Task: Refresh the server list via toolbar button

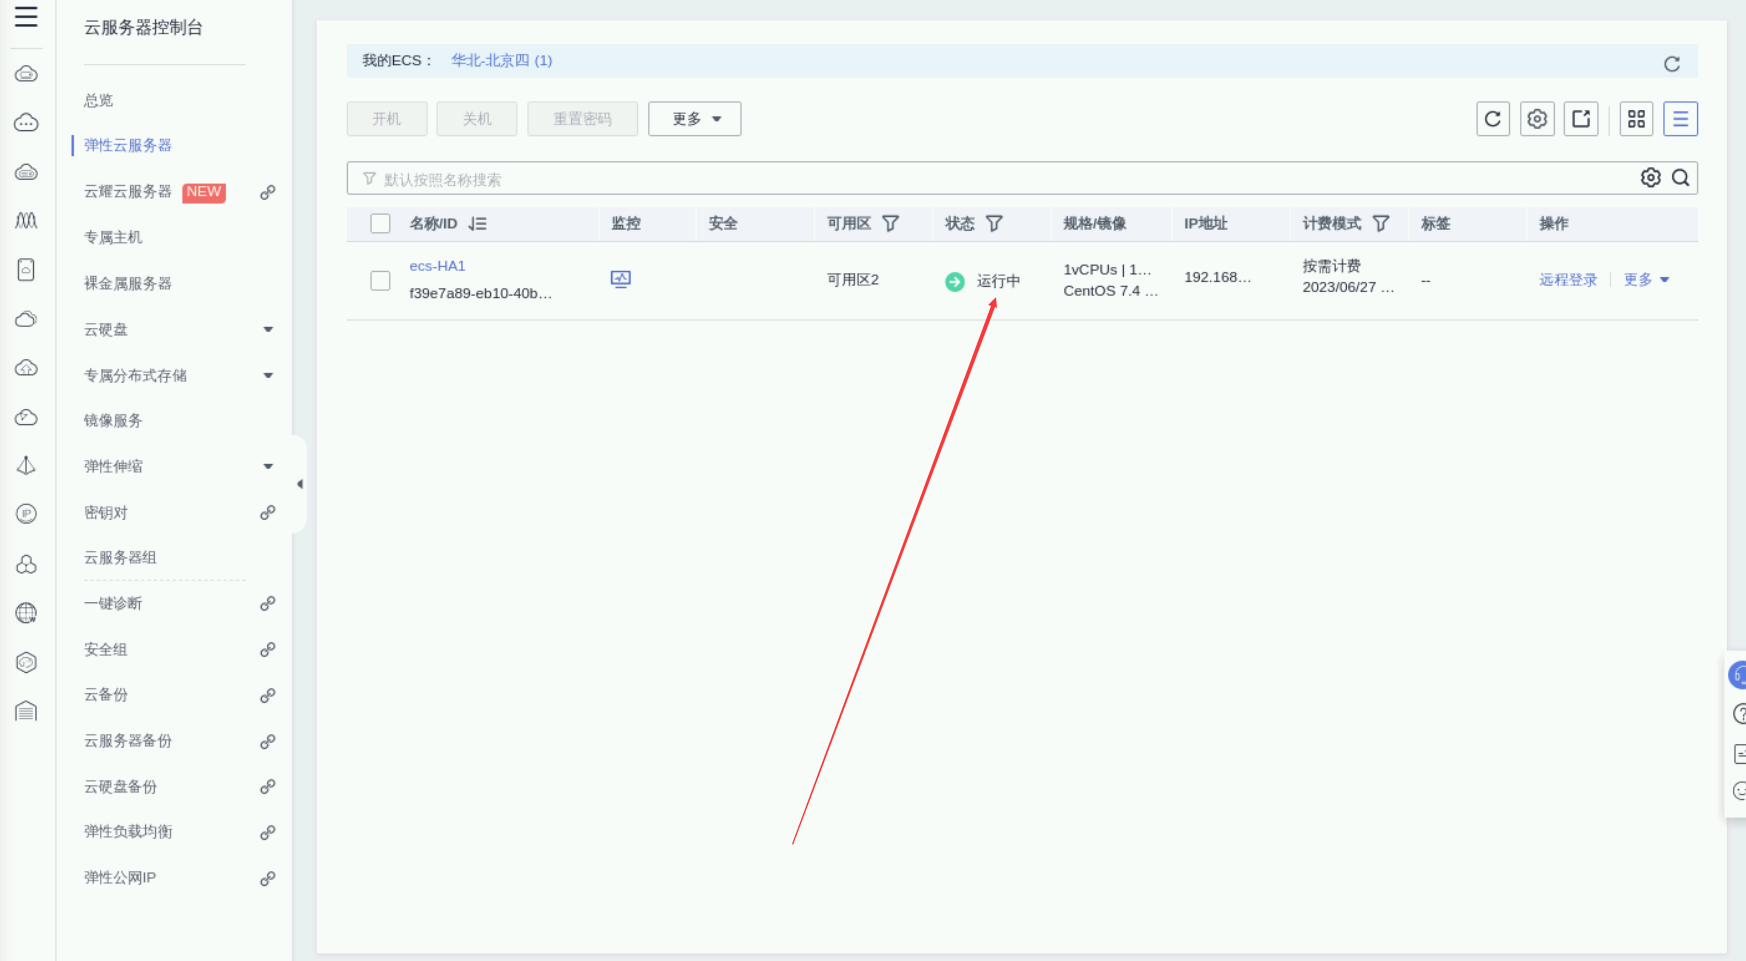Action: [x=1493, y=119]
